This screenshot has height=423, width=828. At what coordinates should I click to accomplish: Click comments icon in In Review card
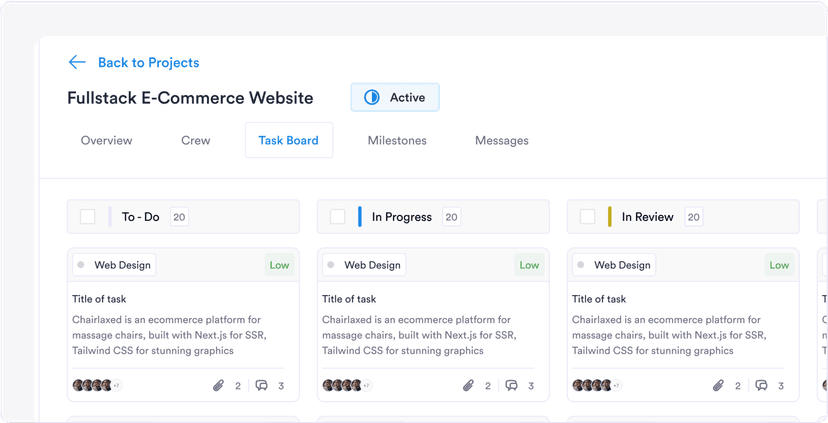pyautogui.click(x=762, y=385)
